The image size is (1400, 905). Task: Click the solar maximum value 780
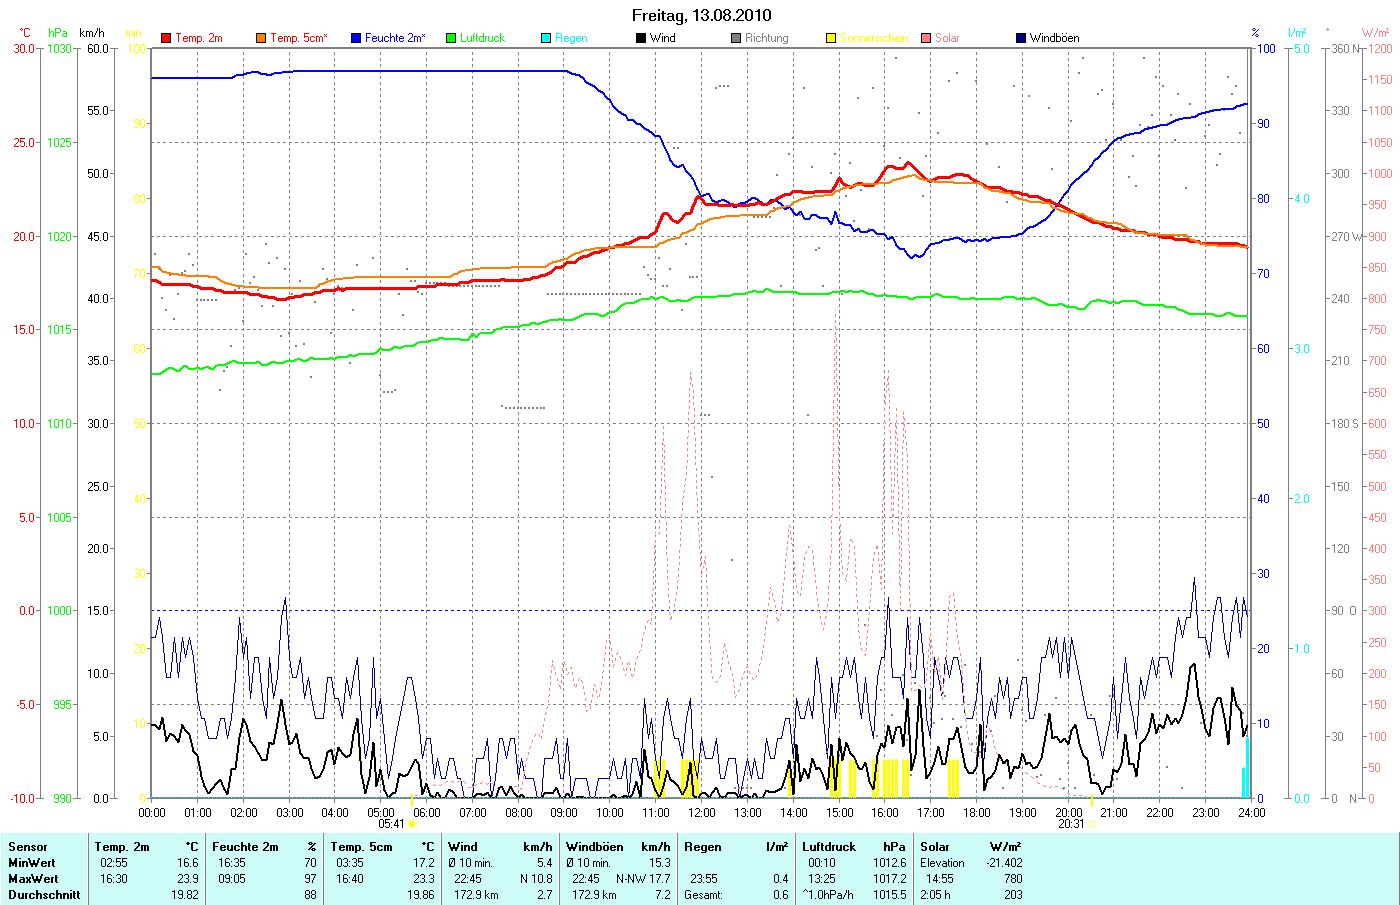[x=1013, y=879]
